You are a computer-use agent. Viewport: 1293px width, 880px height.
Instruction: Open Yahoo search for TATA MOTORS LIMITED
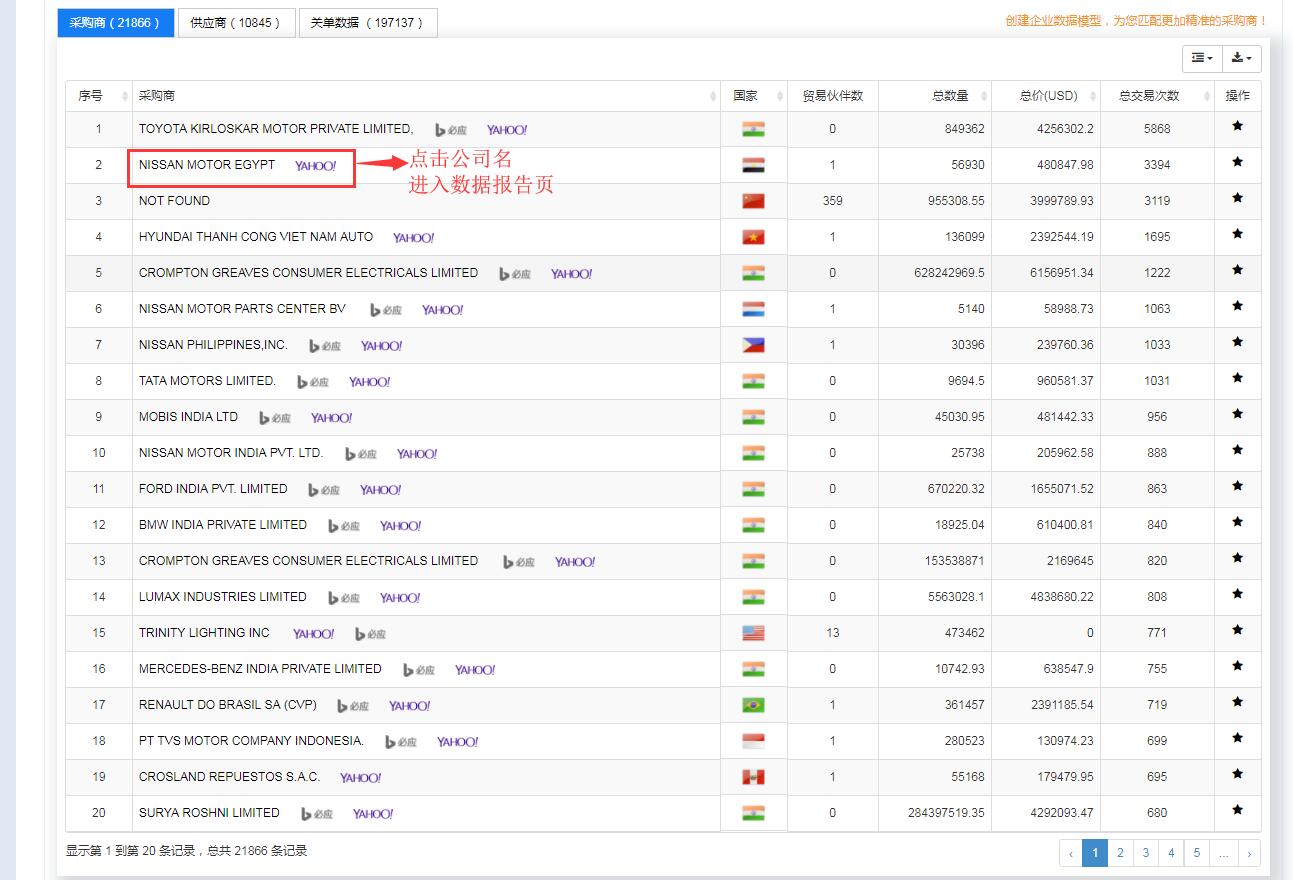tap(369, 382)
